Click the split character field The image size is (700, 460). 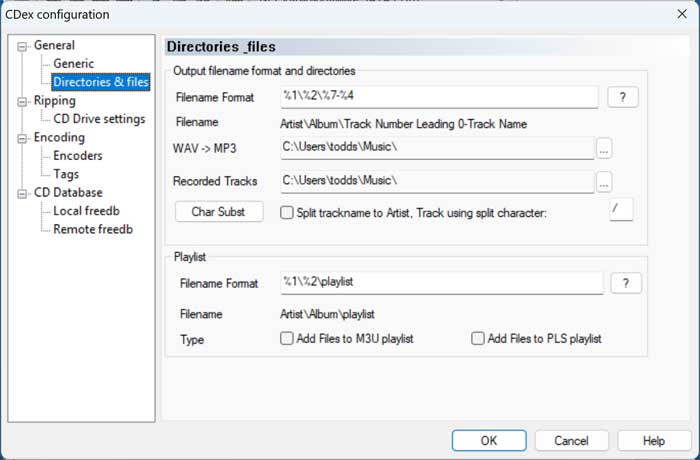coord(621,209)
